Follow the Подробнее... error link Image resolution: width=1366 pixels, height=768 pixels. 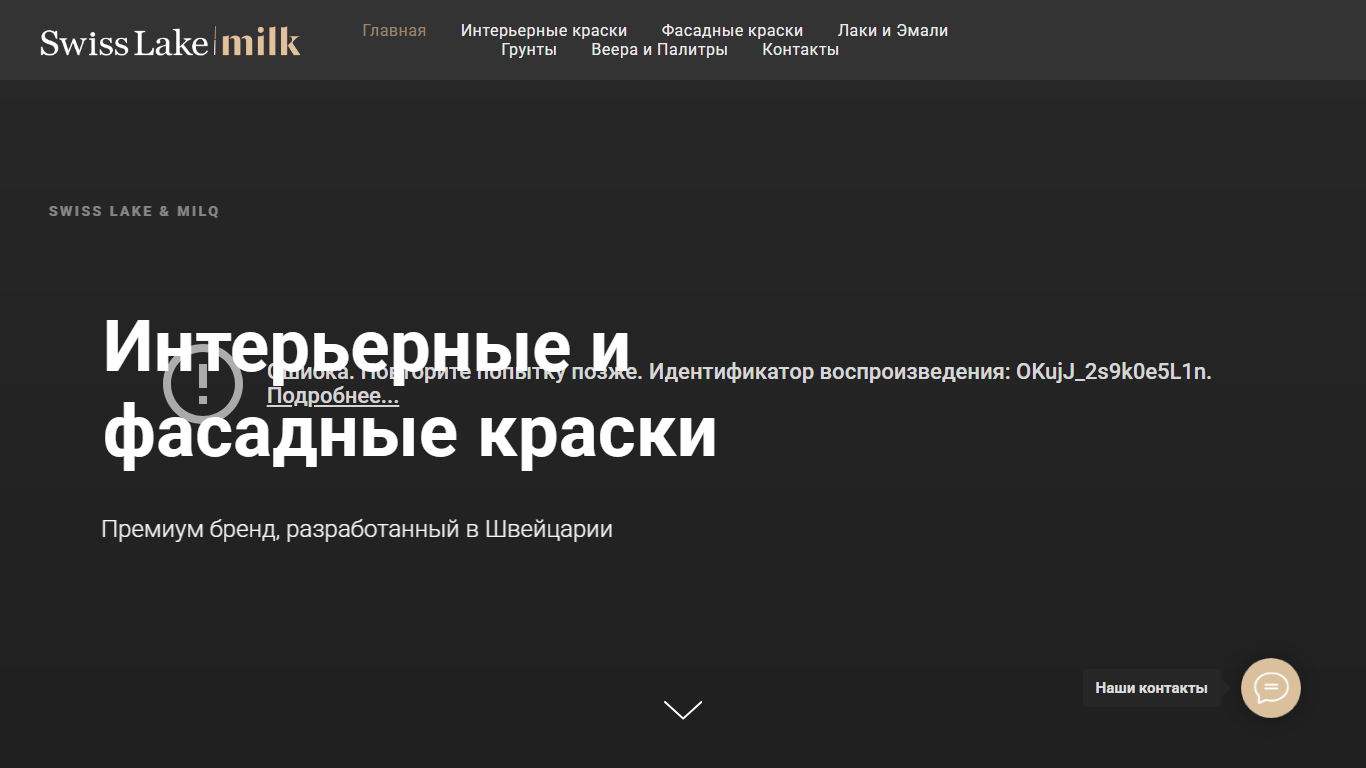pos(333,396)
